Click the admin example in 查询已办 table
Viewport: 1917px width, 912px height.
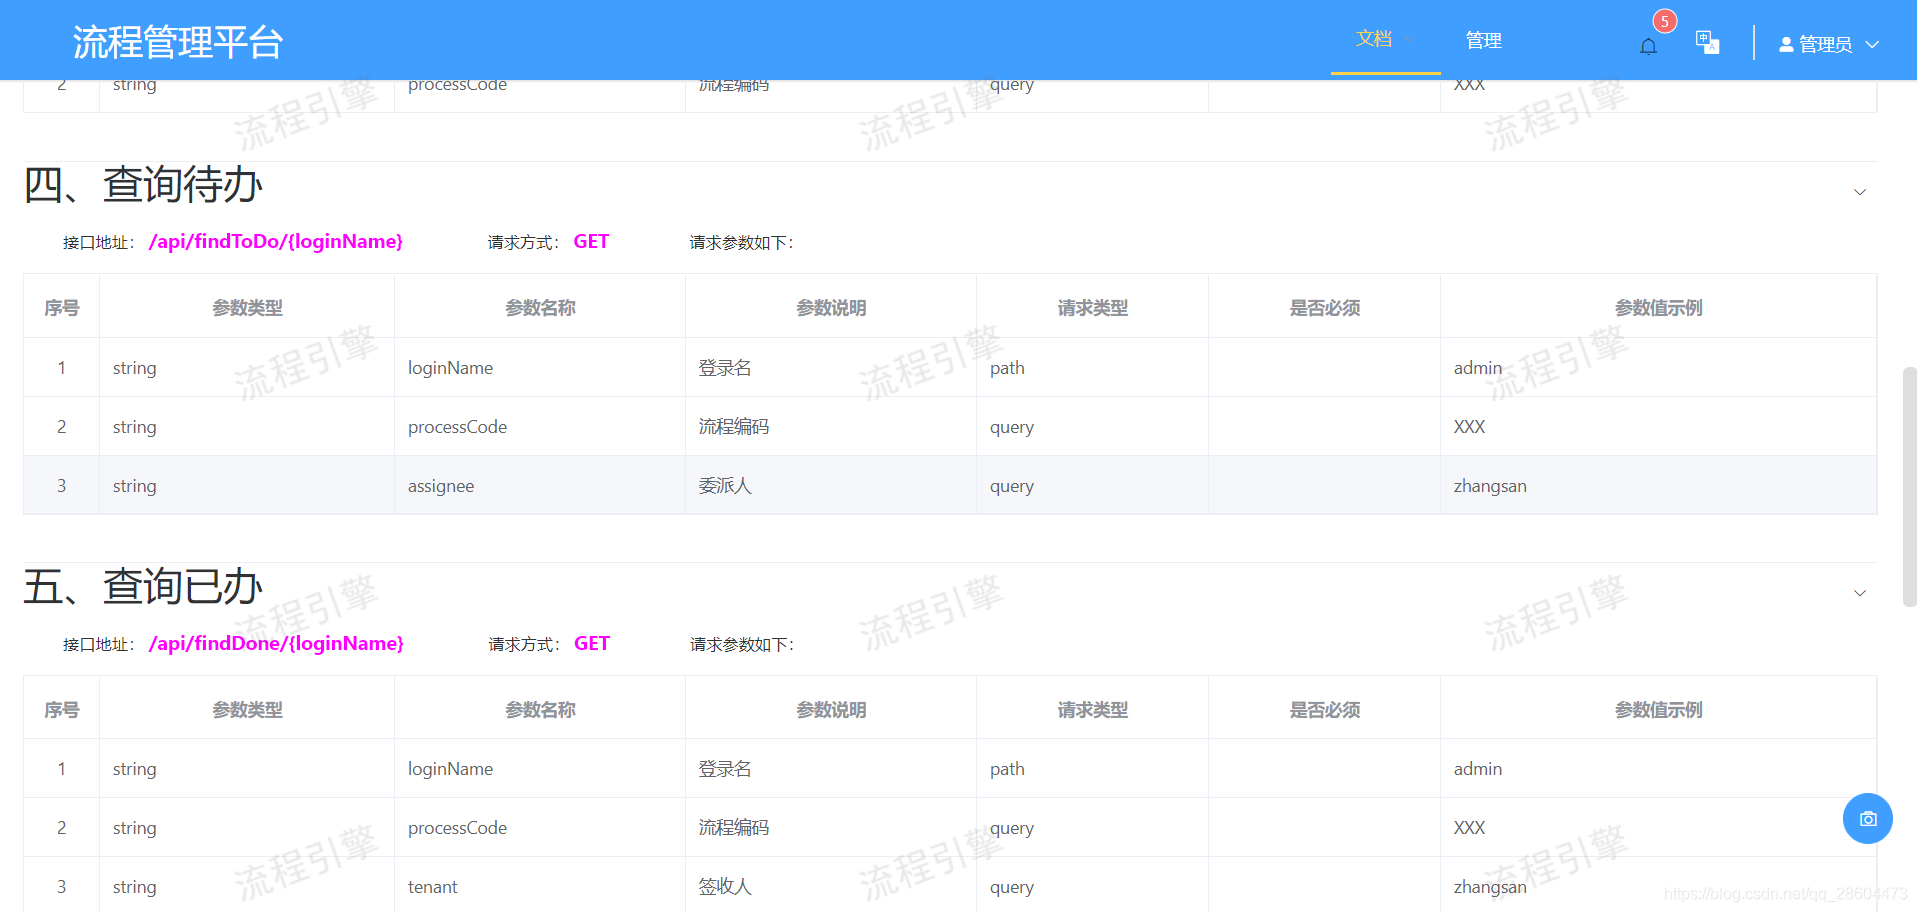[1658, 769]
